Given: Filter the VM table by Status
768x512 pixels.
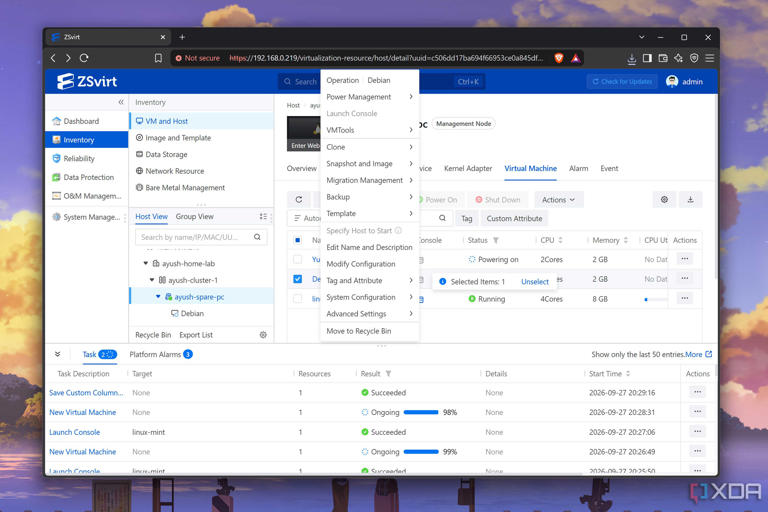Looking at the screenshot, I should (x=496, y=240).
